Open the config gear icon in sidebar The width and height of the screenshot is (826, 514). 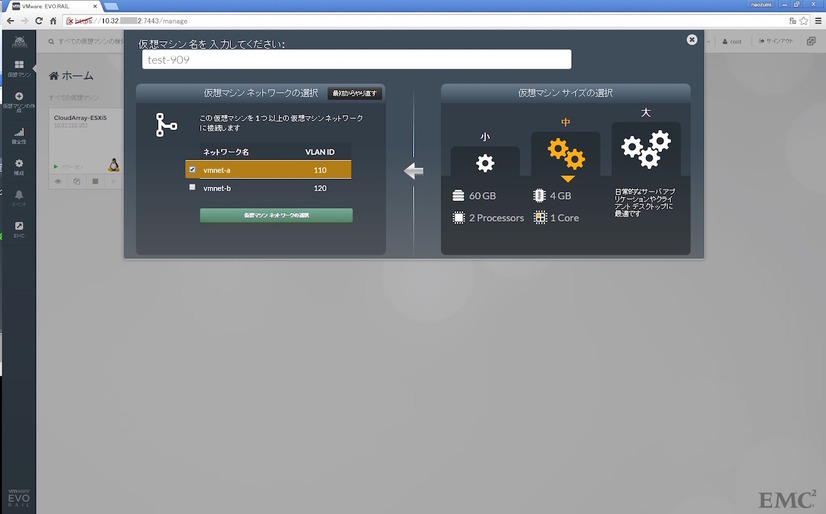coord(19,163)
